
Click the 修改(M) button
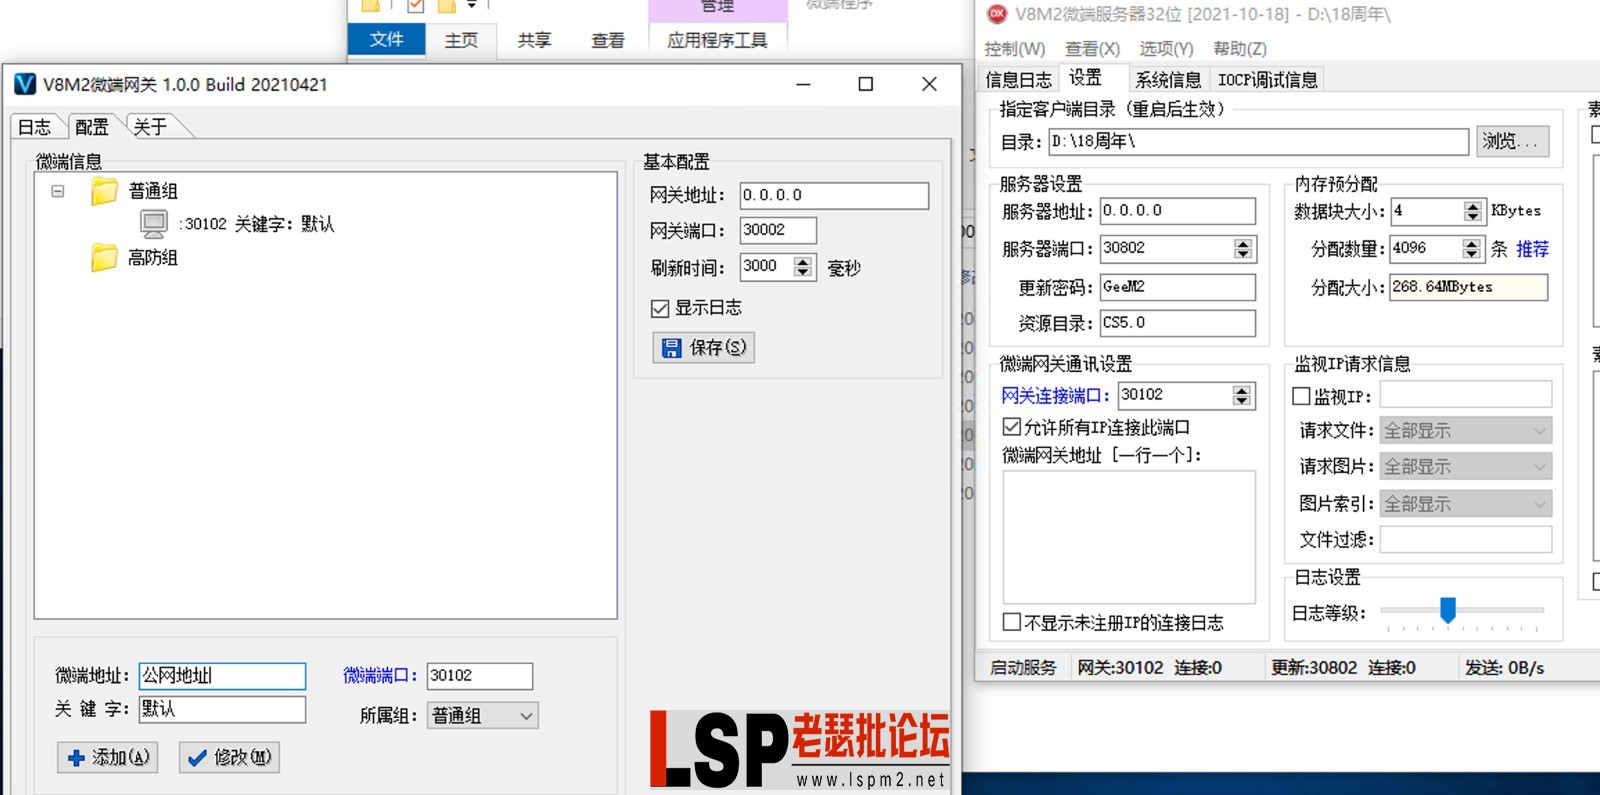(229, 757)
